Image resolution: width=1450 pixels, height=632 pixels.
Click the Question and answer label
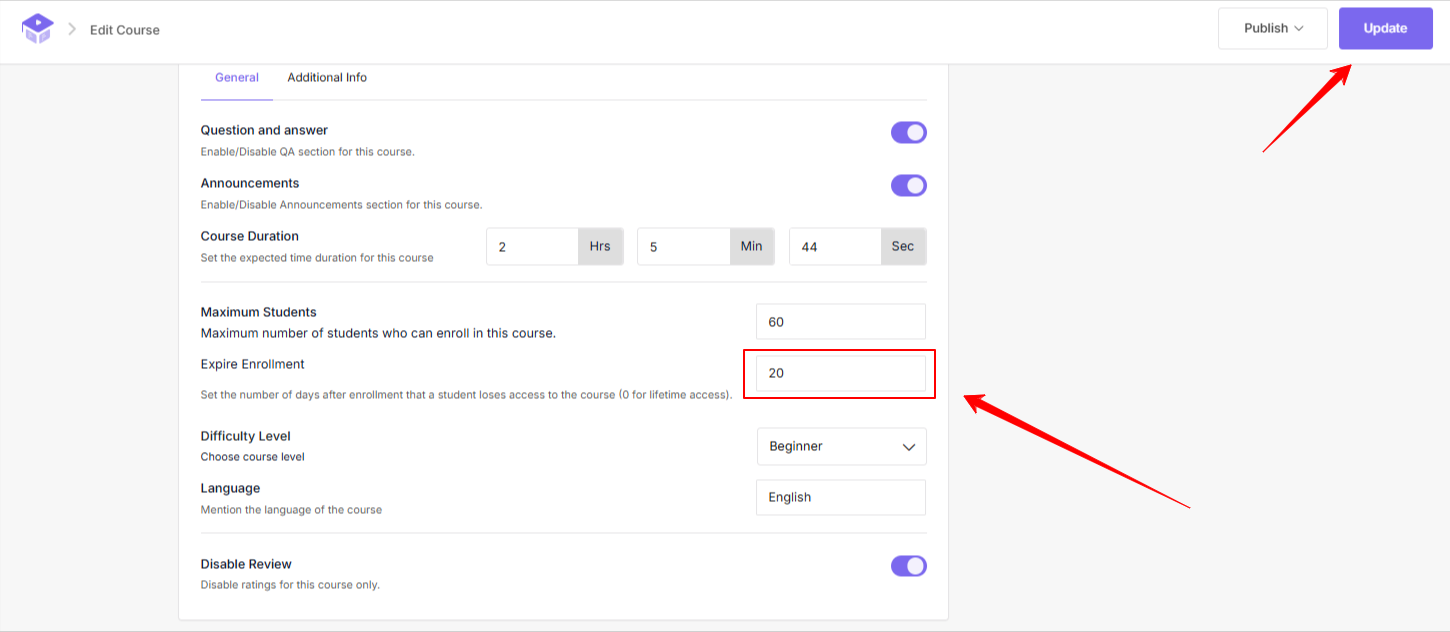pos(264,130)
